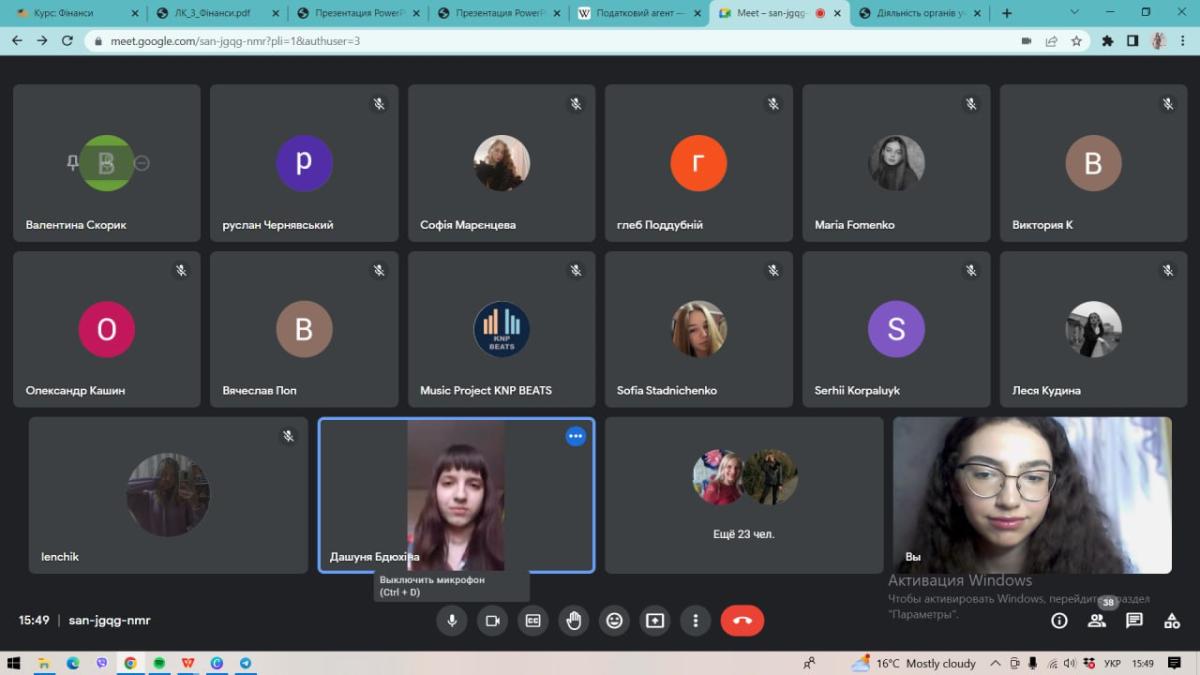The image size is (1200, 675).
Task: Open Windows notification center icon
Action: [1174, 663]
